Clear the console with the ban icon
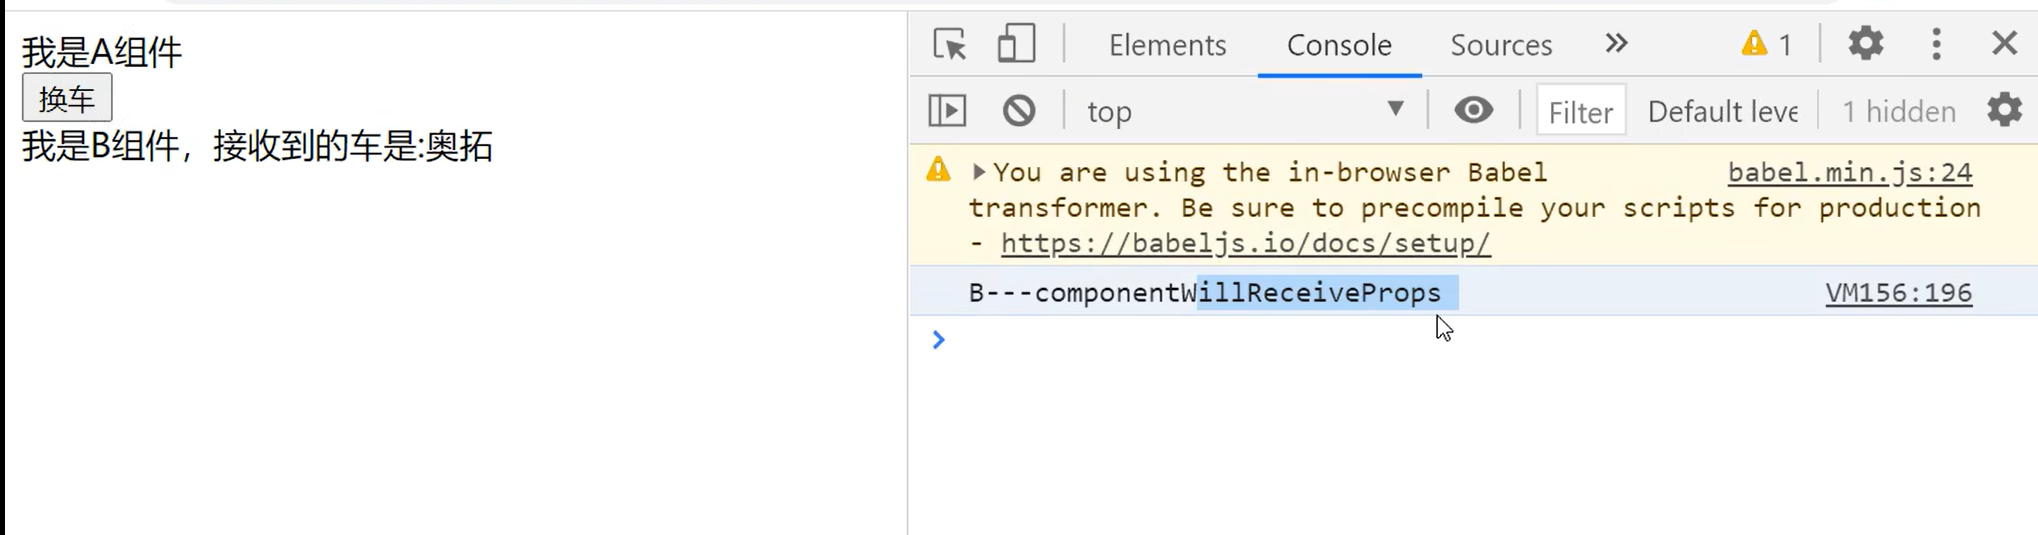Viewport: 2038px width, 535px height. [1019, 110]
